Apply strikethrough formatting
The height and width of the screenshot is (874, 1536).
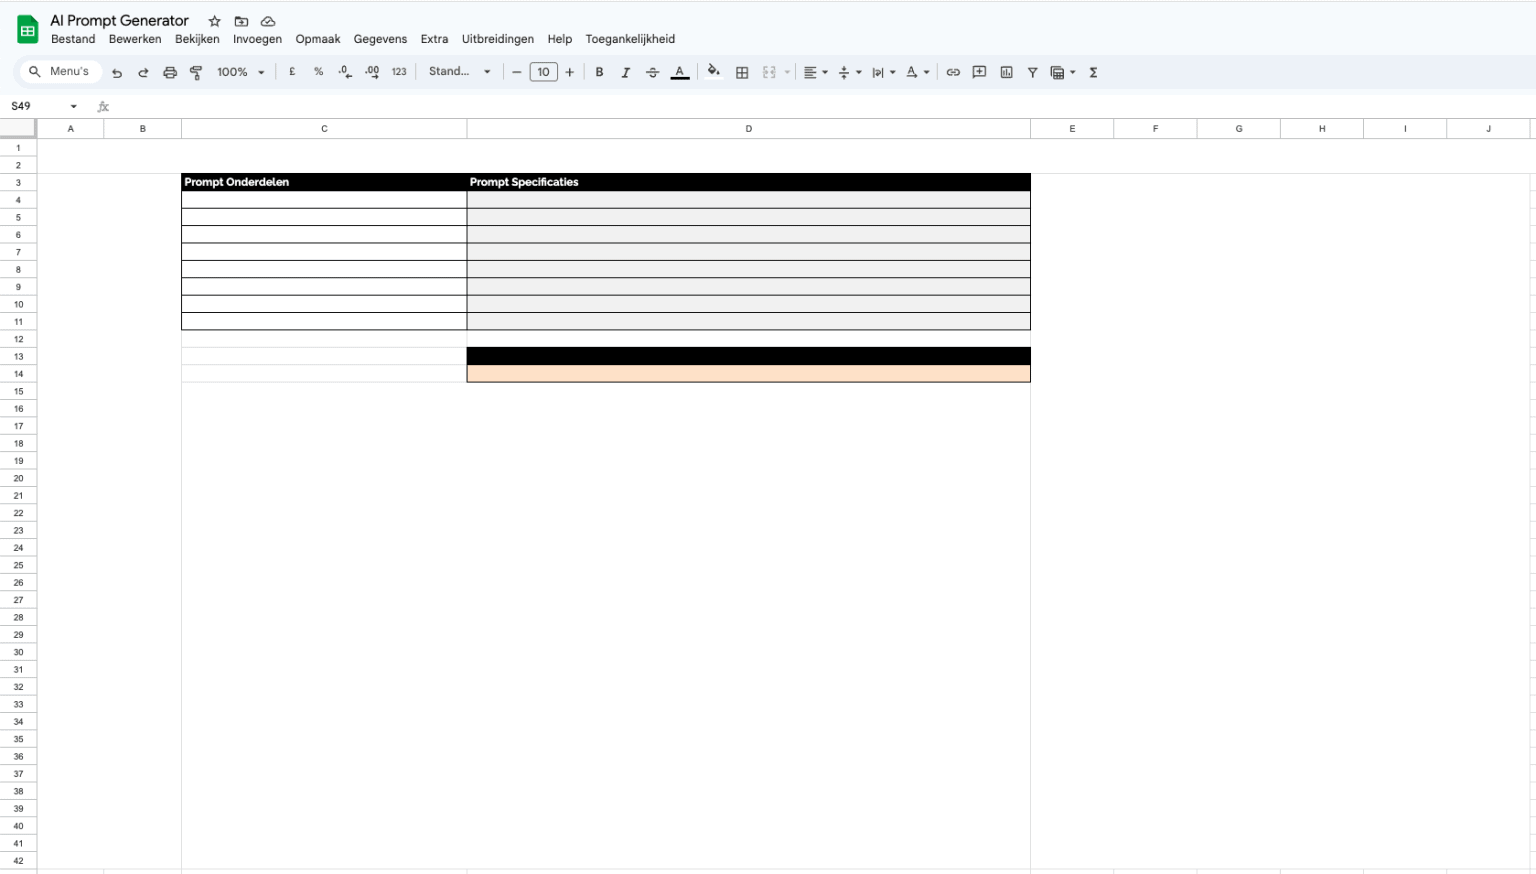(x=652, y=71)
